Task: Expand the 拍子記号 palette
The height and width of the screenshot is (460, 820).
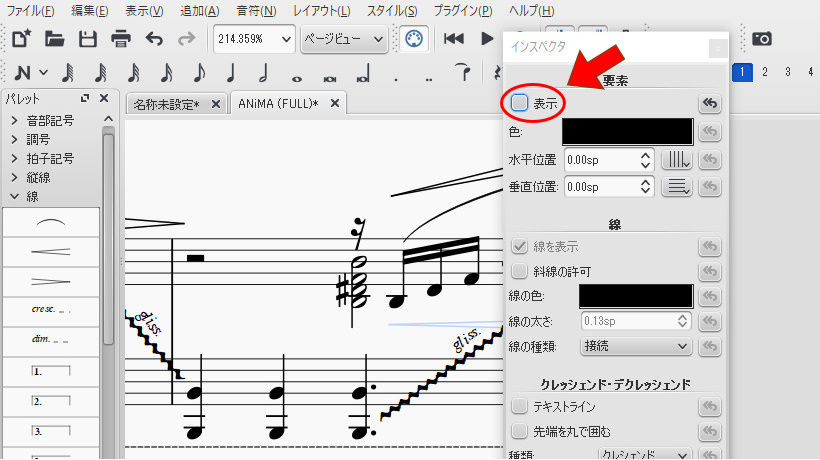Action: click(15, 158)
